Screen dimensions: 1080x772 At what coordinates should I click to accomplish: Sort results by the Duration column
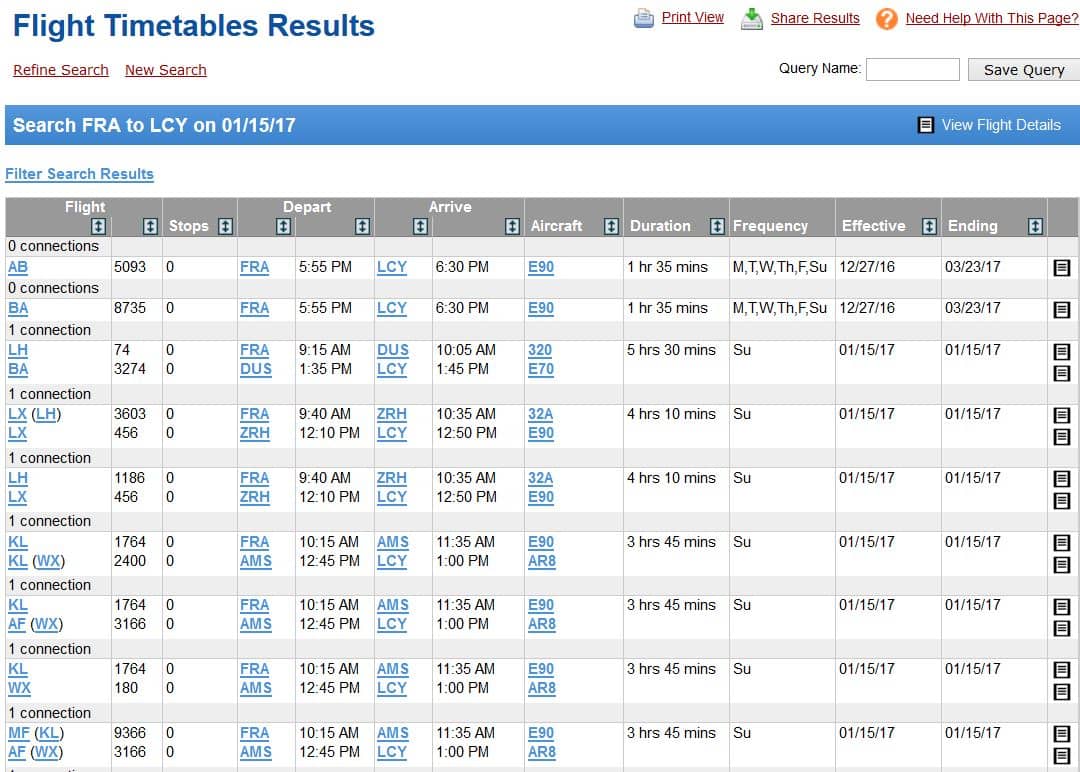click(716, 227)
